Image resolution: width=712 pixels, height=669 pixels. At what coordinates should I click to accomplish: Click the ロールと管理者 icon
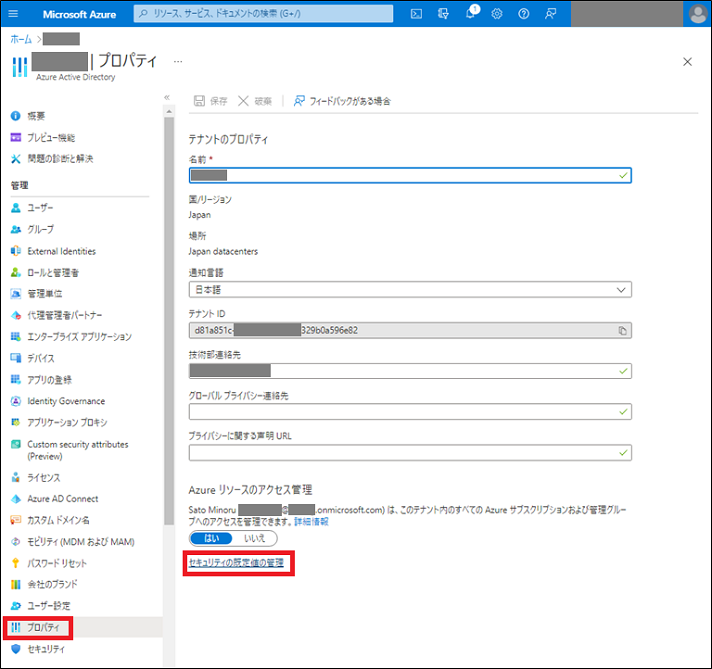pyautogui.click(x=15, y=273)
